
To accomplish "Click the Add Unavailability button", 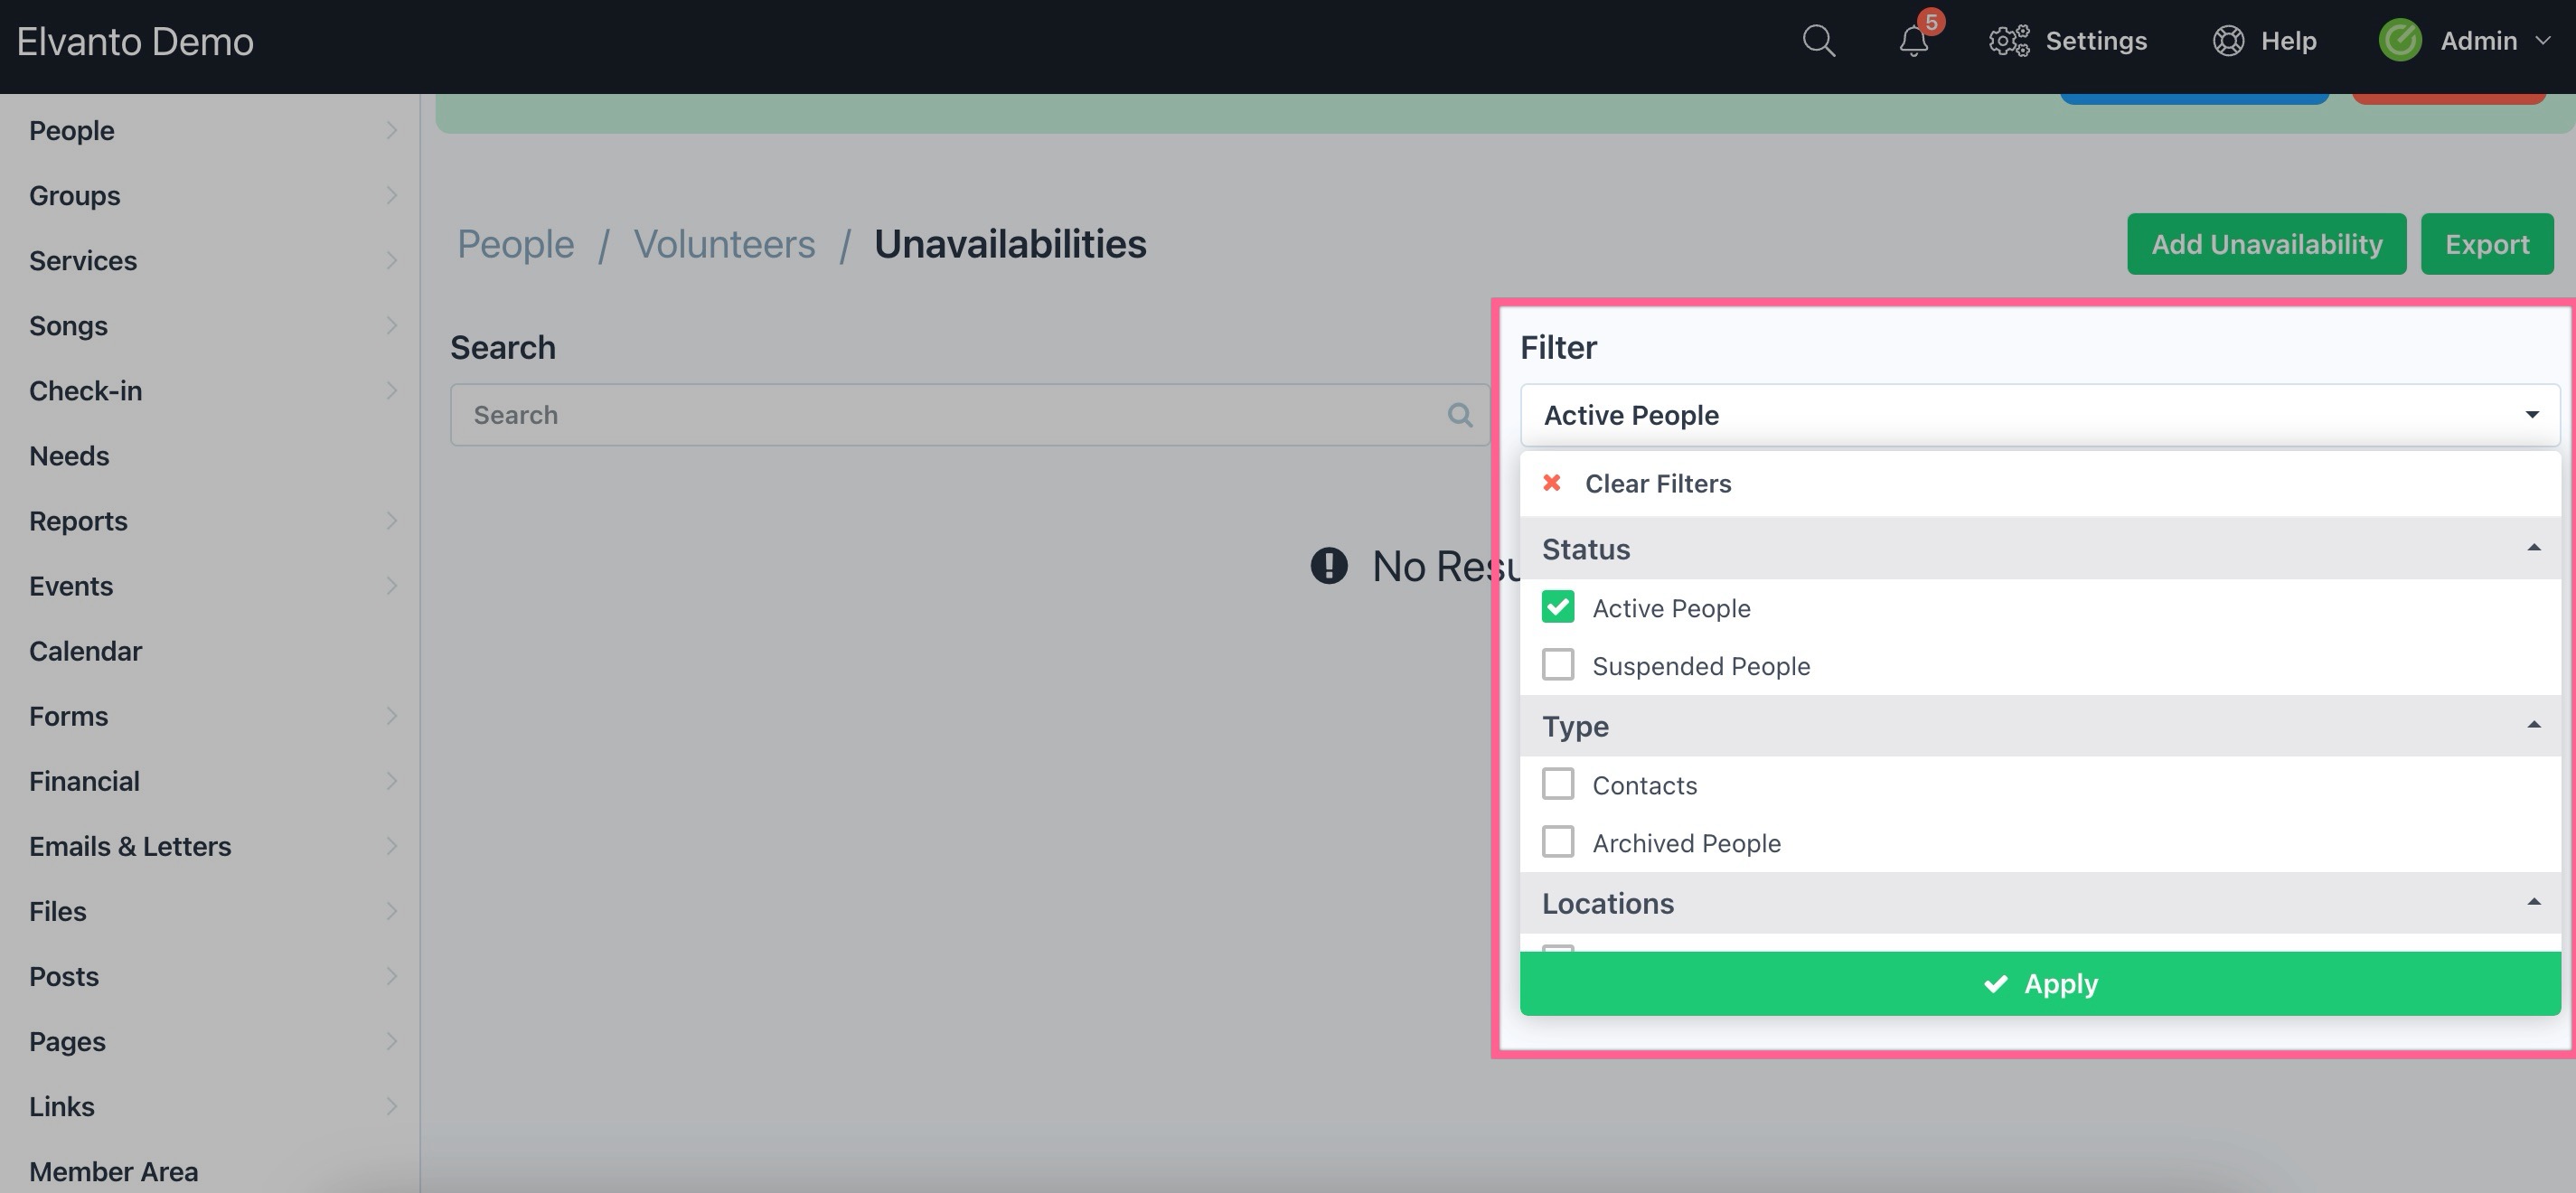I will pos(2265,244).
